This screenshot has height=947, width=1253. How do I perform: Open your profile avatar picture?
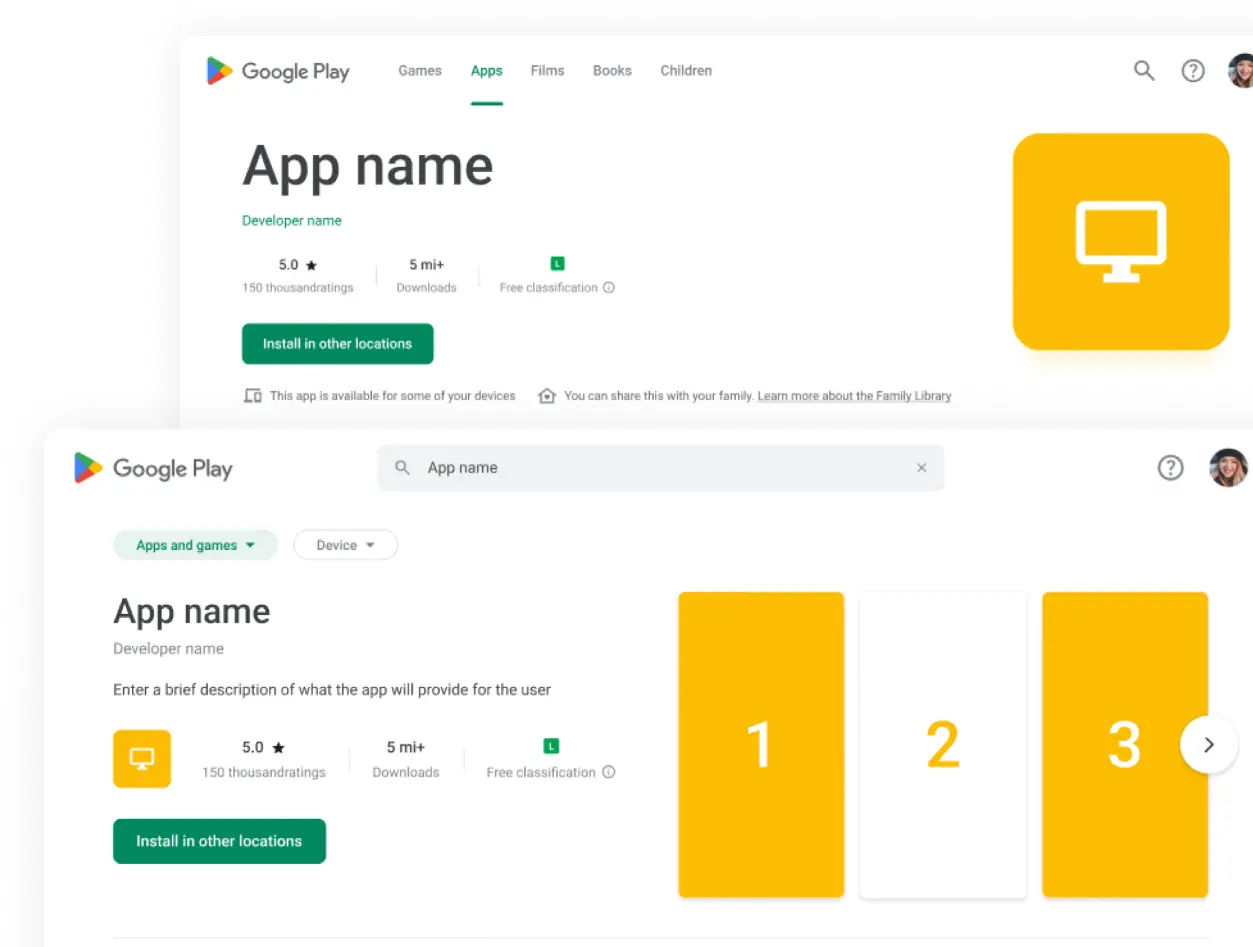coord(1240,70)
